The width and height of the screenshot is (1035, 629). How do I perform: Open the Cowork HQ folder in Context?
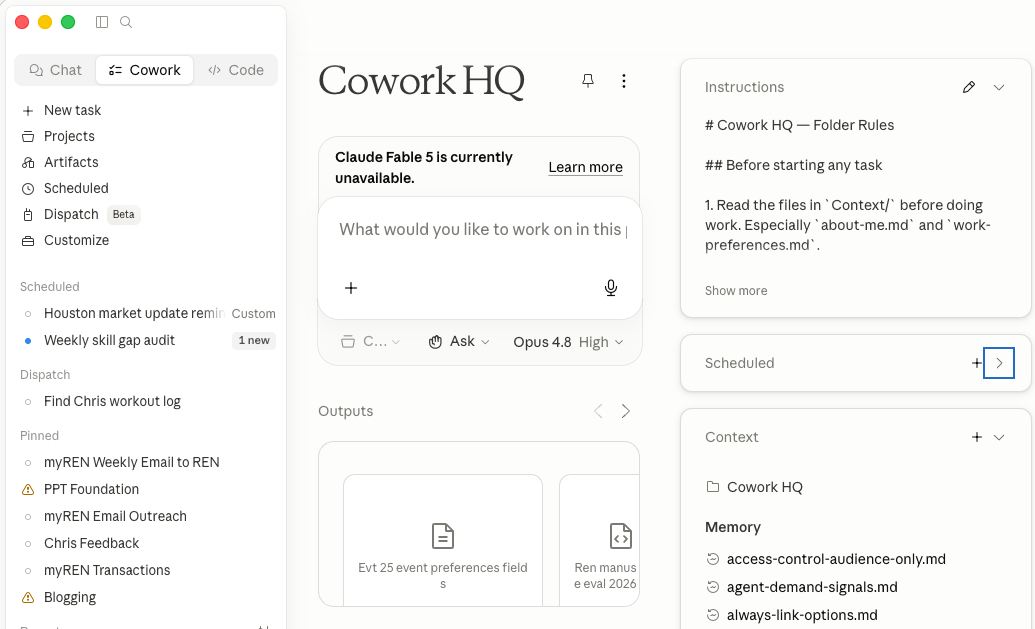tap(754, 487)
